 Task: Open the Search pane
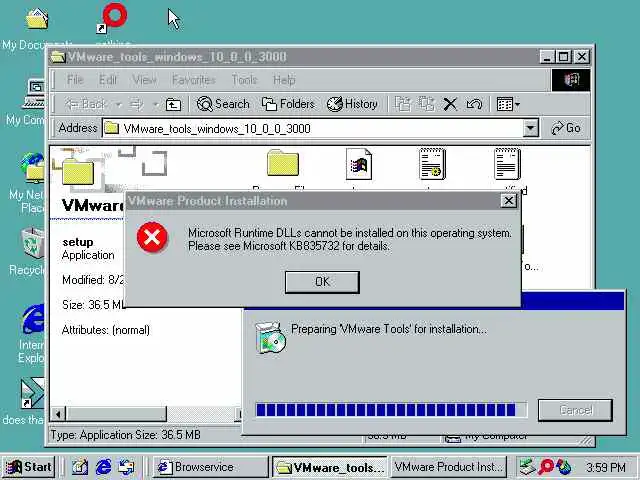click(x=223, y=104)
